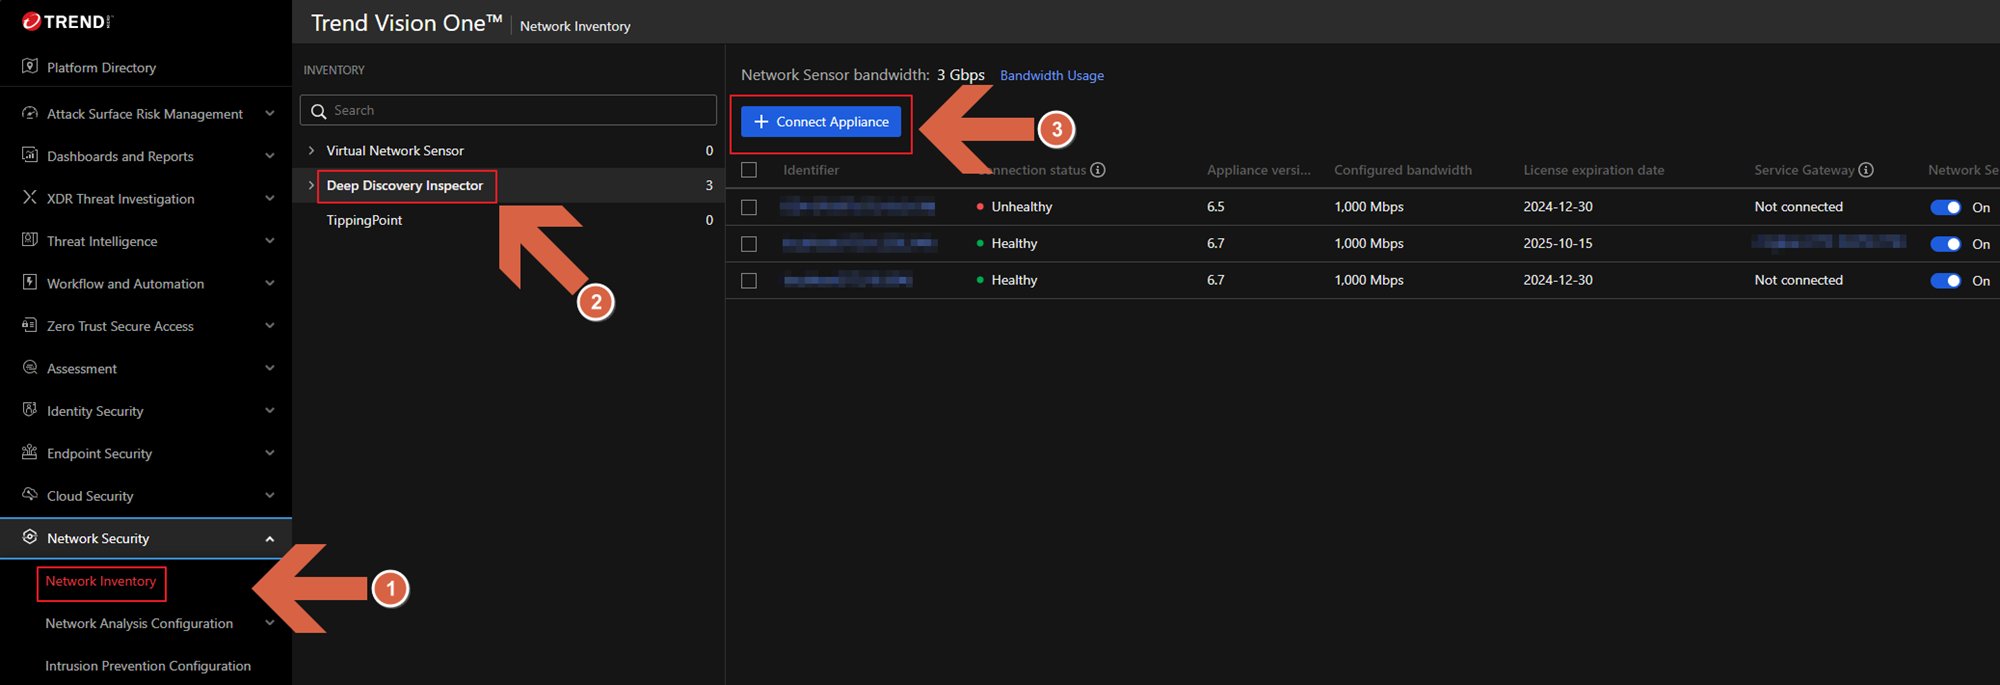Open Intrusion Prevention Configuration
Viewport: 2000px width, 685px height.
coord(148,666)
